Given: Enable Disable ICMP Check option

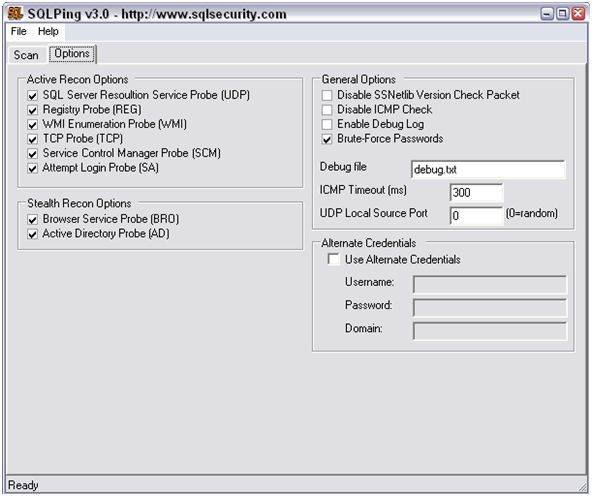Looking at the screenshot, I should (327, 110).
